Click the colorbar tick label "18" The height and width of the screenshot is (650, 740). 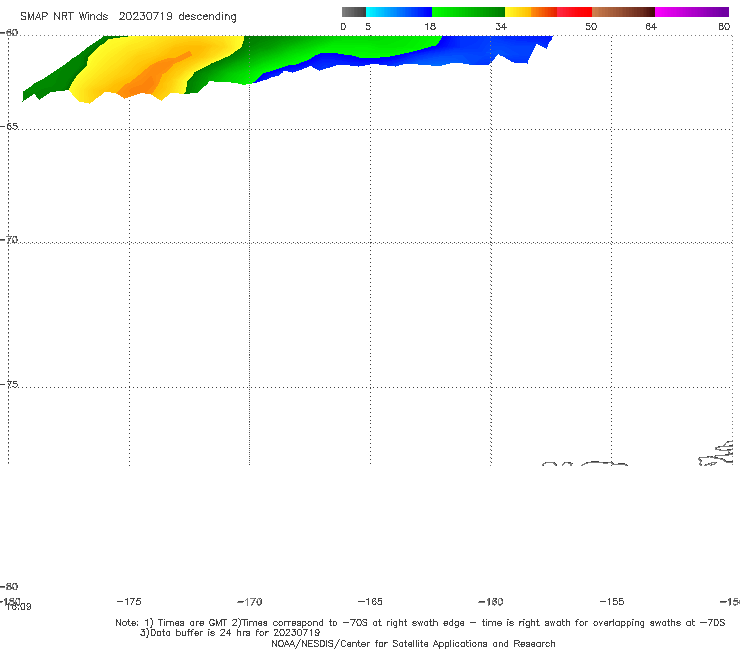(430, 26)
